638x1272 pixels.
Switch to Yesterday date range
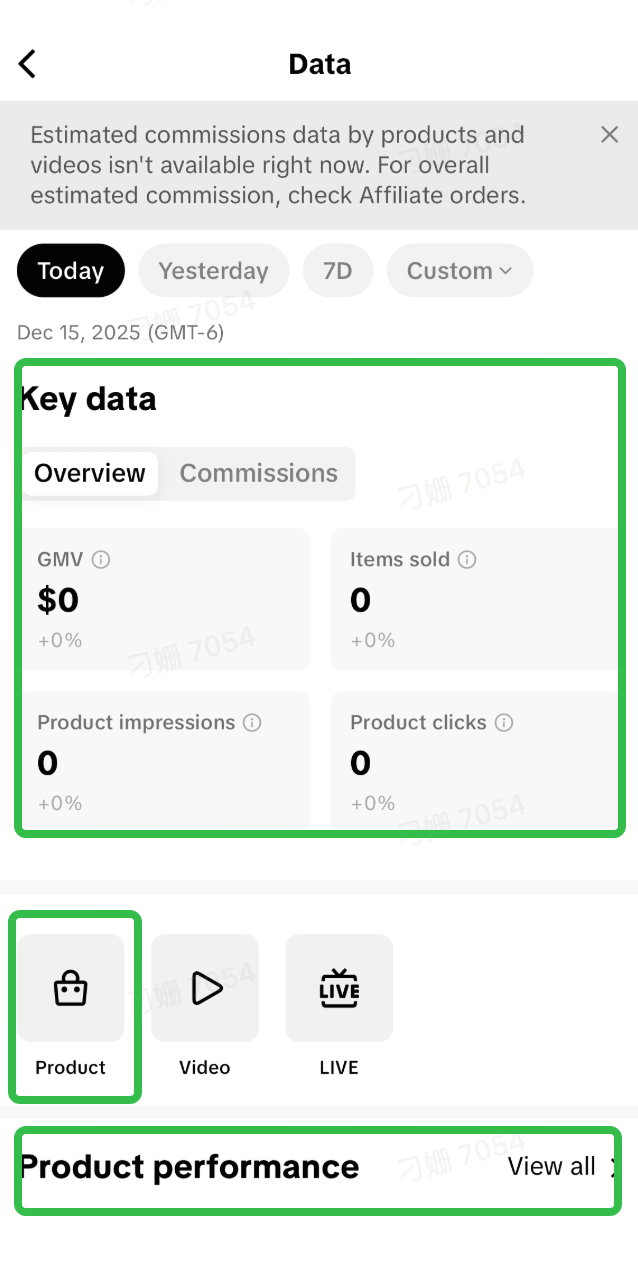[x=213, y=271]
